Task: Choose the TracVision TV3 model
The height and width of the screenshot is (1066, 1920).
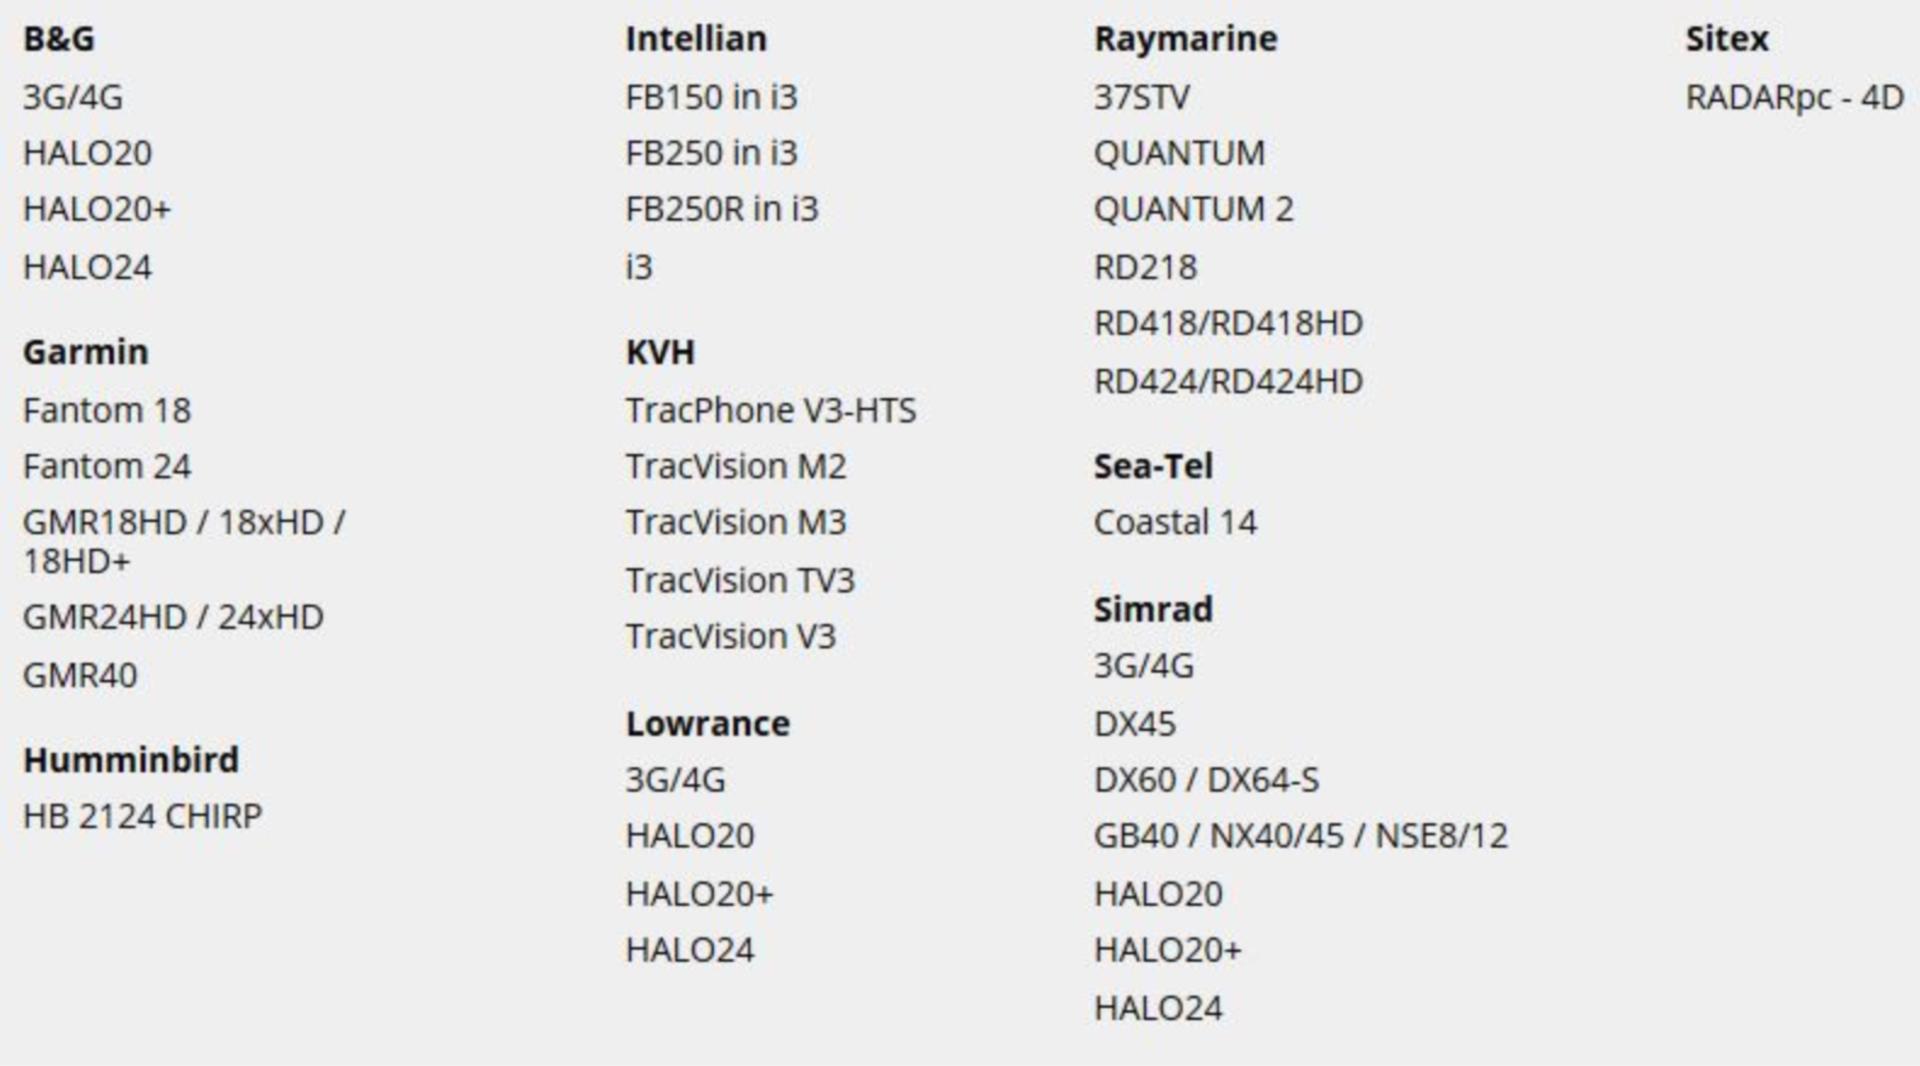Action: pos(740,581)
